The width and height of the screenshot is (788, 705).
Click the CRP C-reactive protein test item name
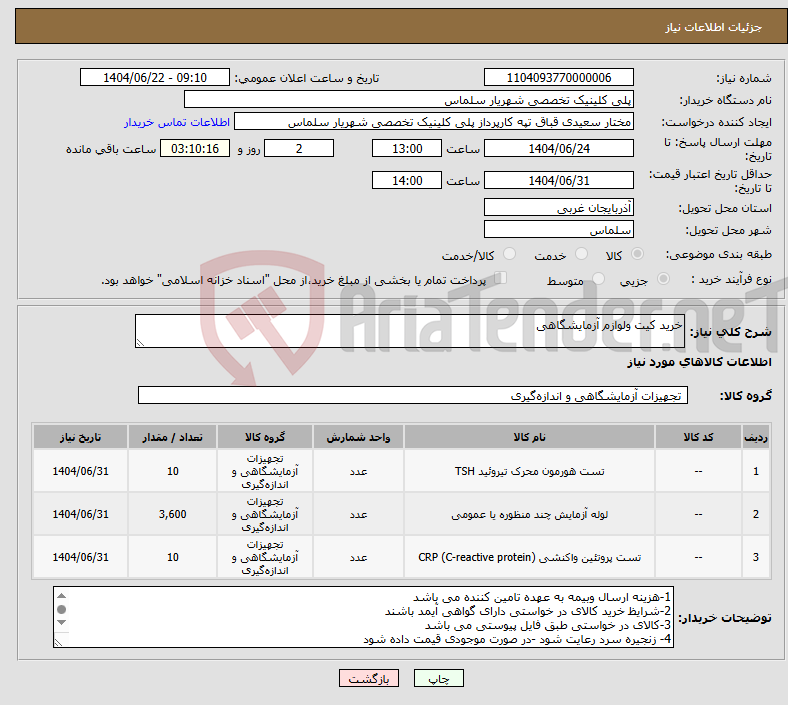[x=529, y=557]
